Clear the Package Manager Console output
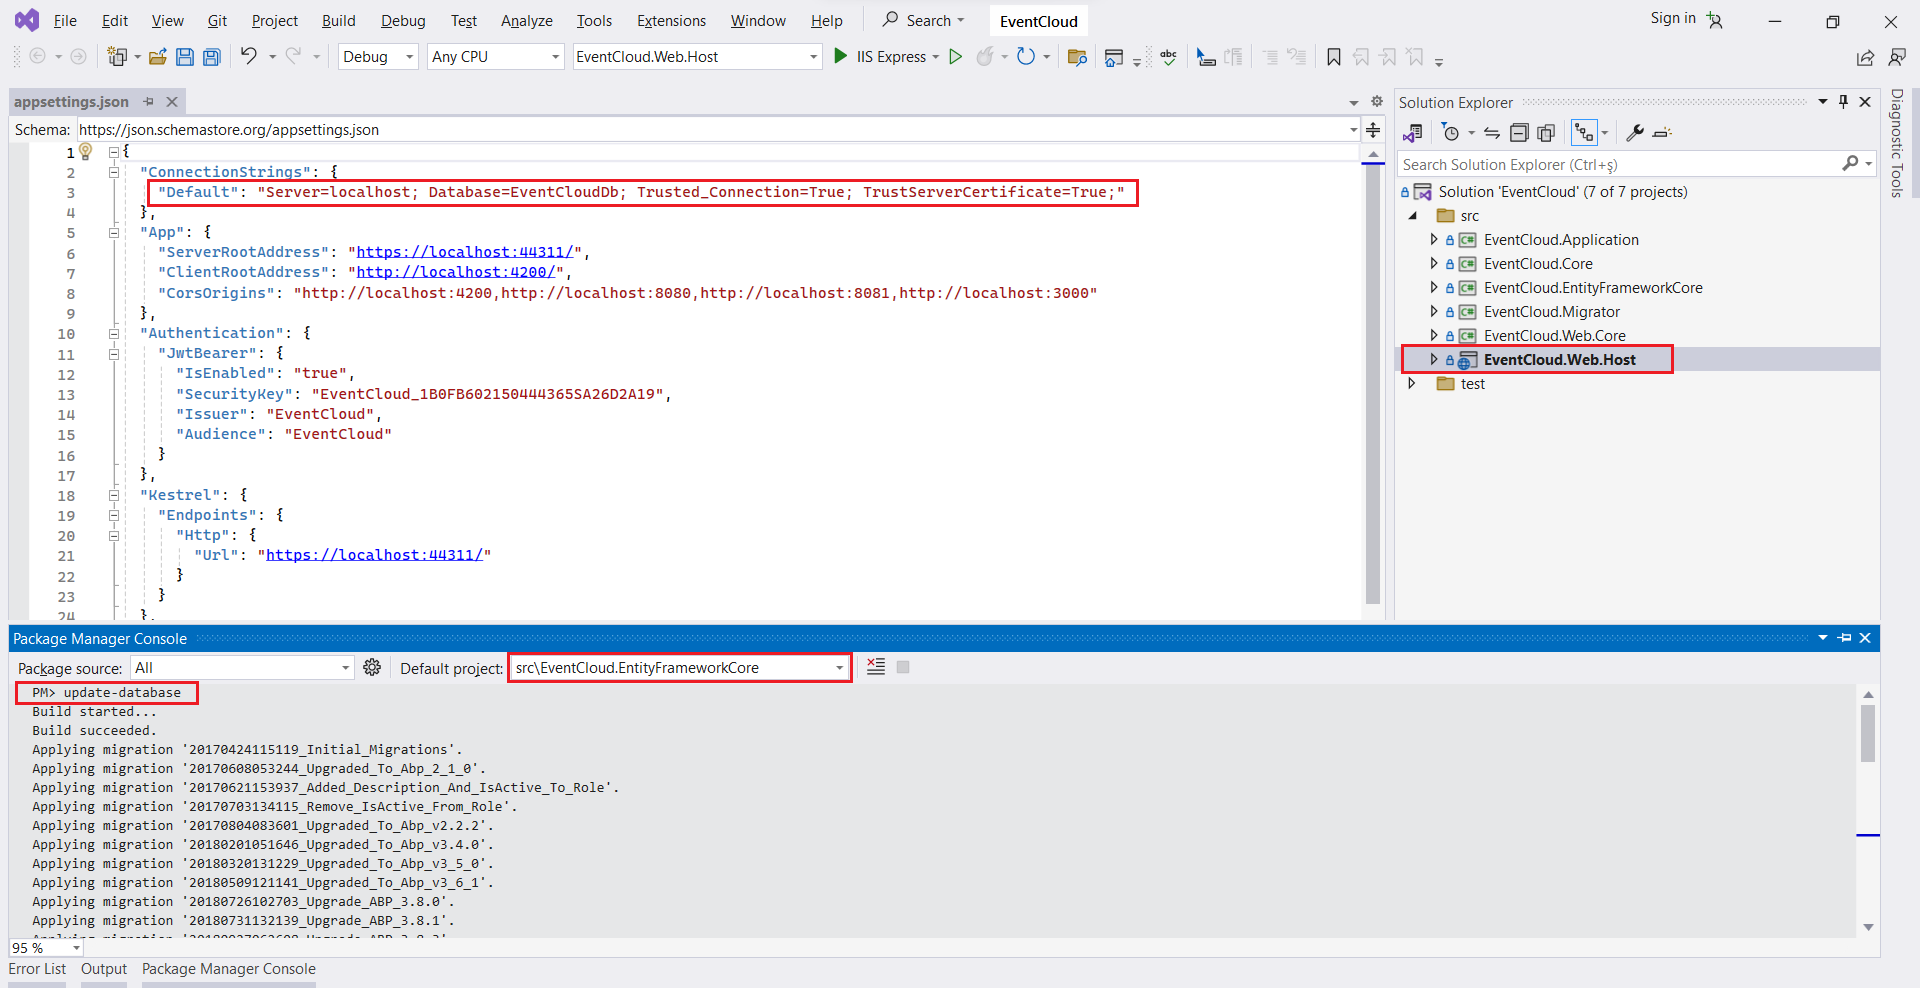 876,667
